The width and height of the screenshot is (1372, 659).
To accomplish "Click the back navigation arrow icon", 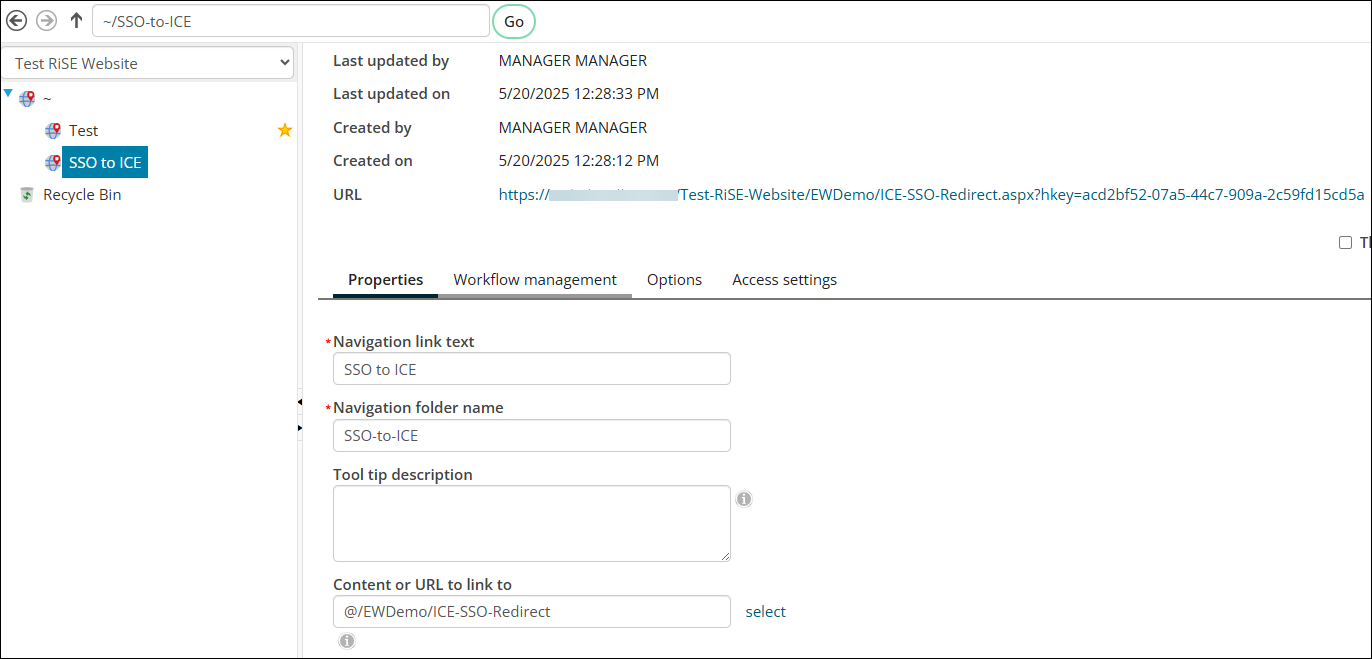I will pyautogui.click(x=17, y=21).
